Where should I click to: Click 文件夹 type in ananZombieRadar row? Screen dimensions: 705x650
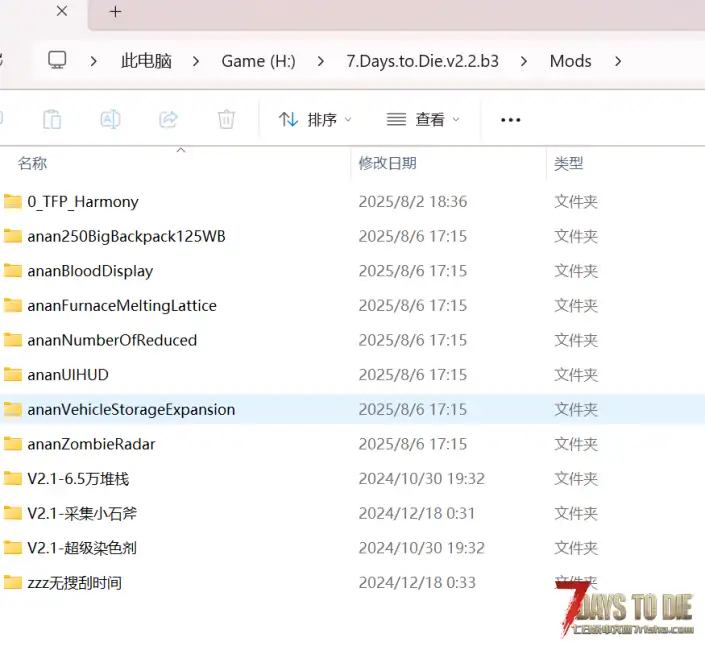pos(576,444)
